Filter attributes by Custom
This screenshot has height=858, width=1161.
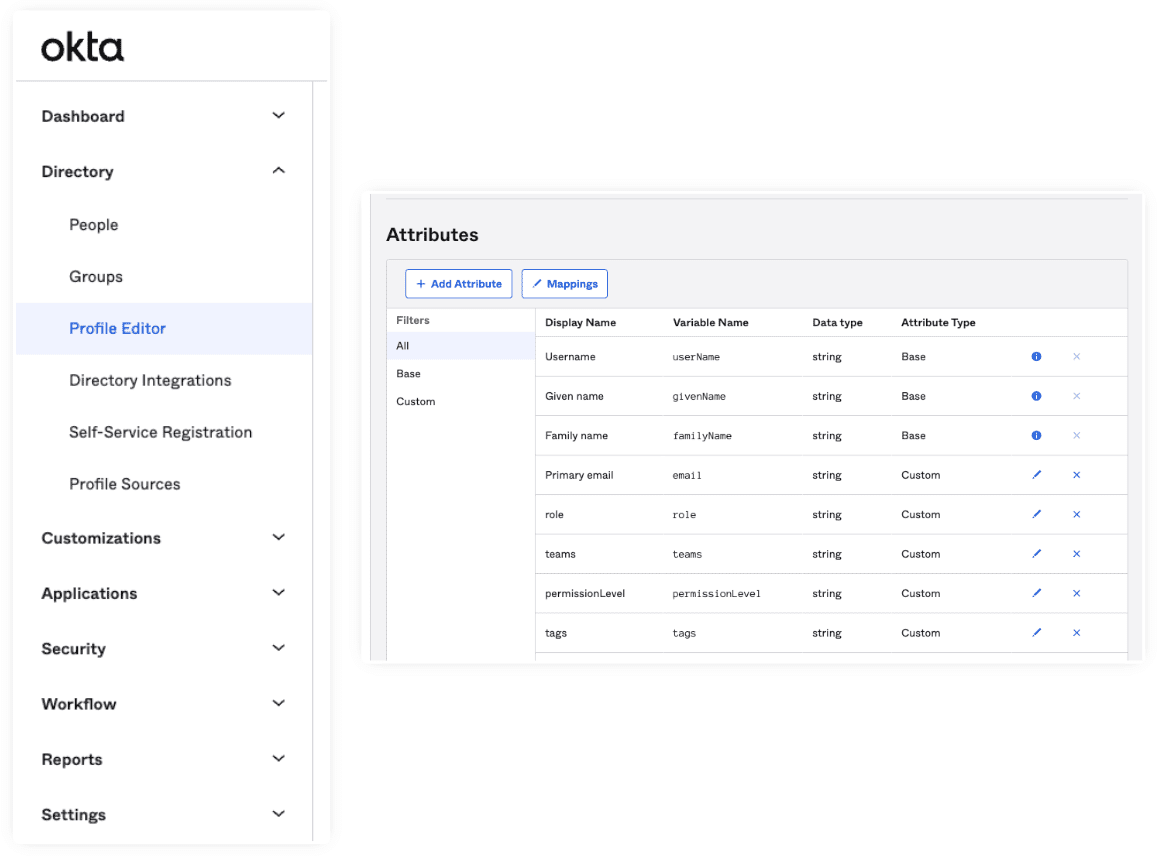click(416, 402)
